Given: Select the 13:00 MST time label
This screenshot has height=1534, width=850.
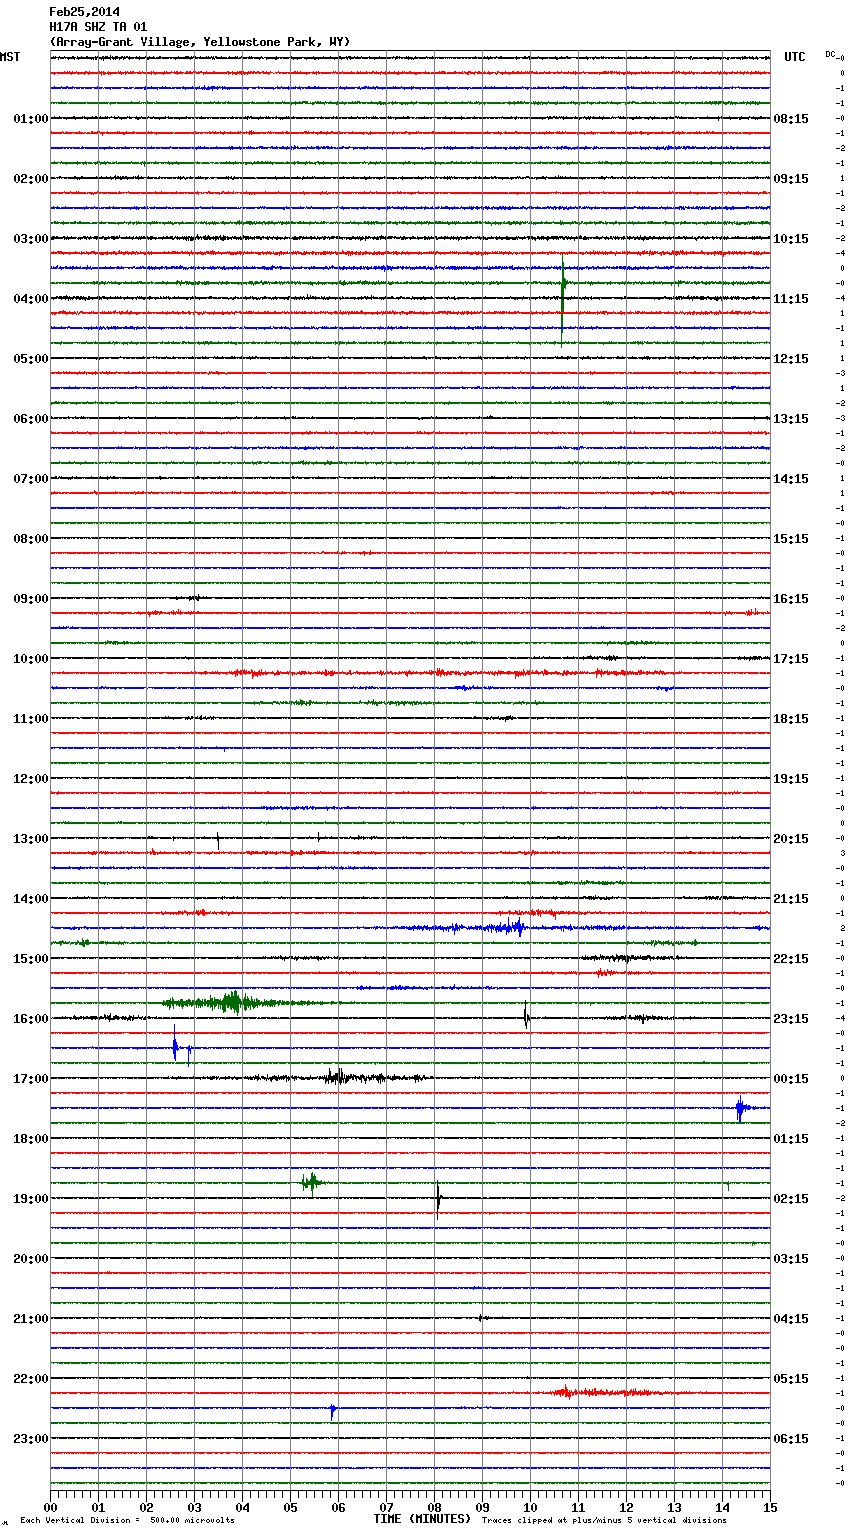Looking at the screenshot, I should point(31,839).
